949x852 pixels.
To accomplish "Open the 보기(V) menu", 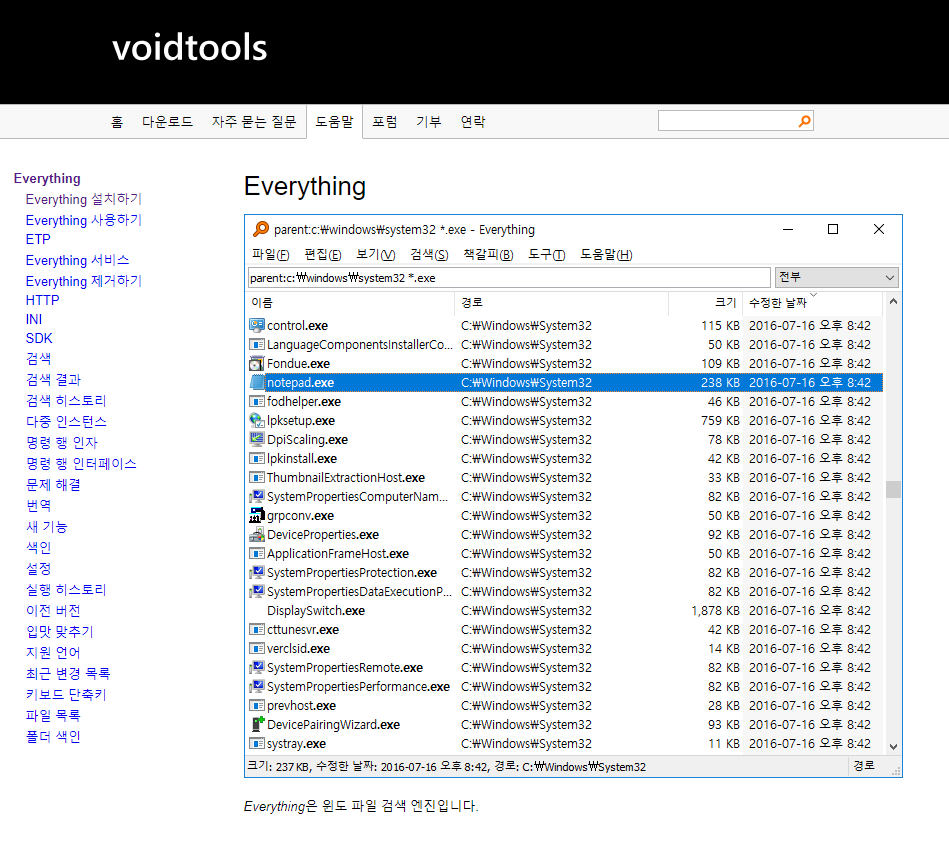I will click(375, 255).
